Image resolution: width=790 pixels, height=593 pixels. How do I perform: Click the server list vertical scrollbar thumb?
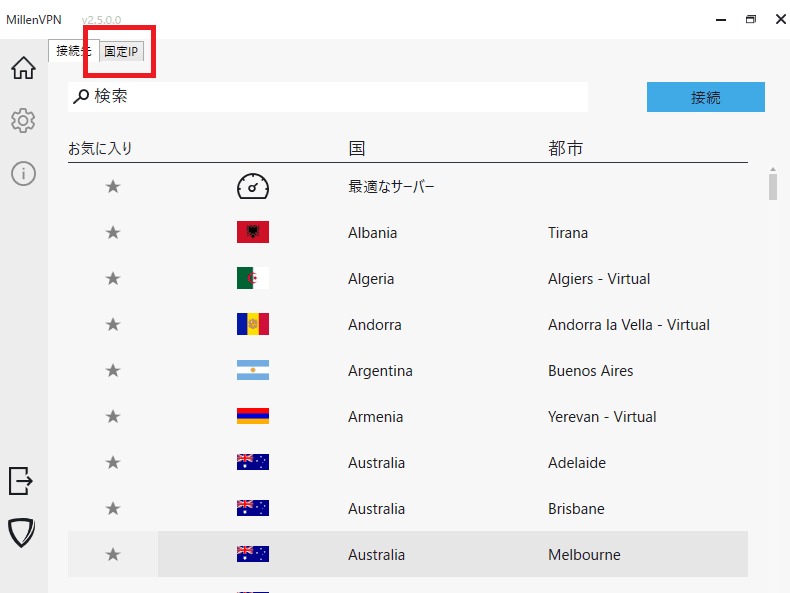pos(773,187)
